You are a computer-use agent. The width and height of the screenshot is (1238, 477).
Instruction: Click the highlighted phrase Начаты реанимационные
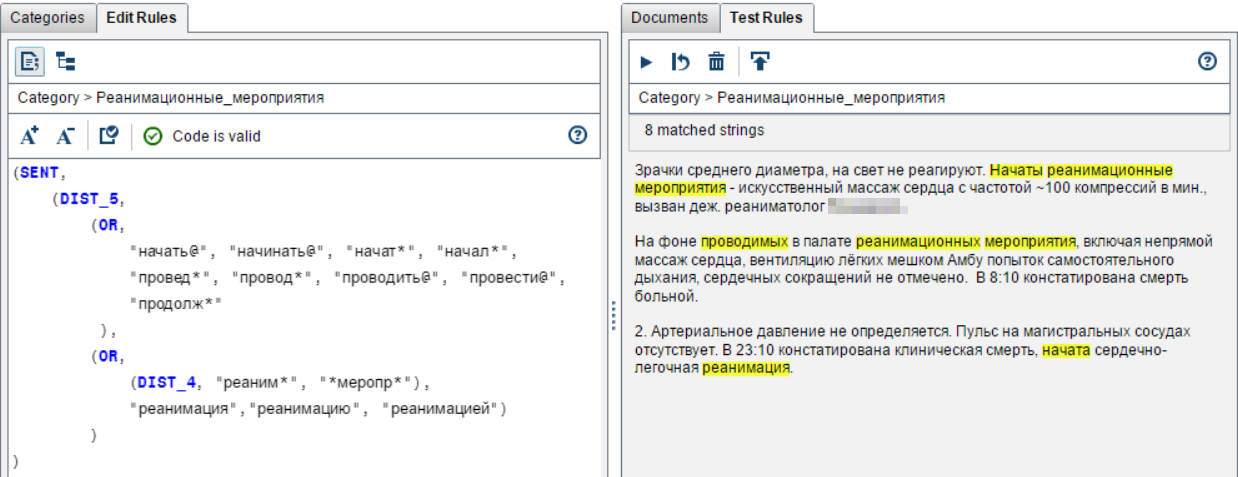(1082, 169)
